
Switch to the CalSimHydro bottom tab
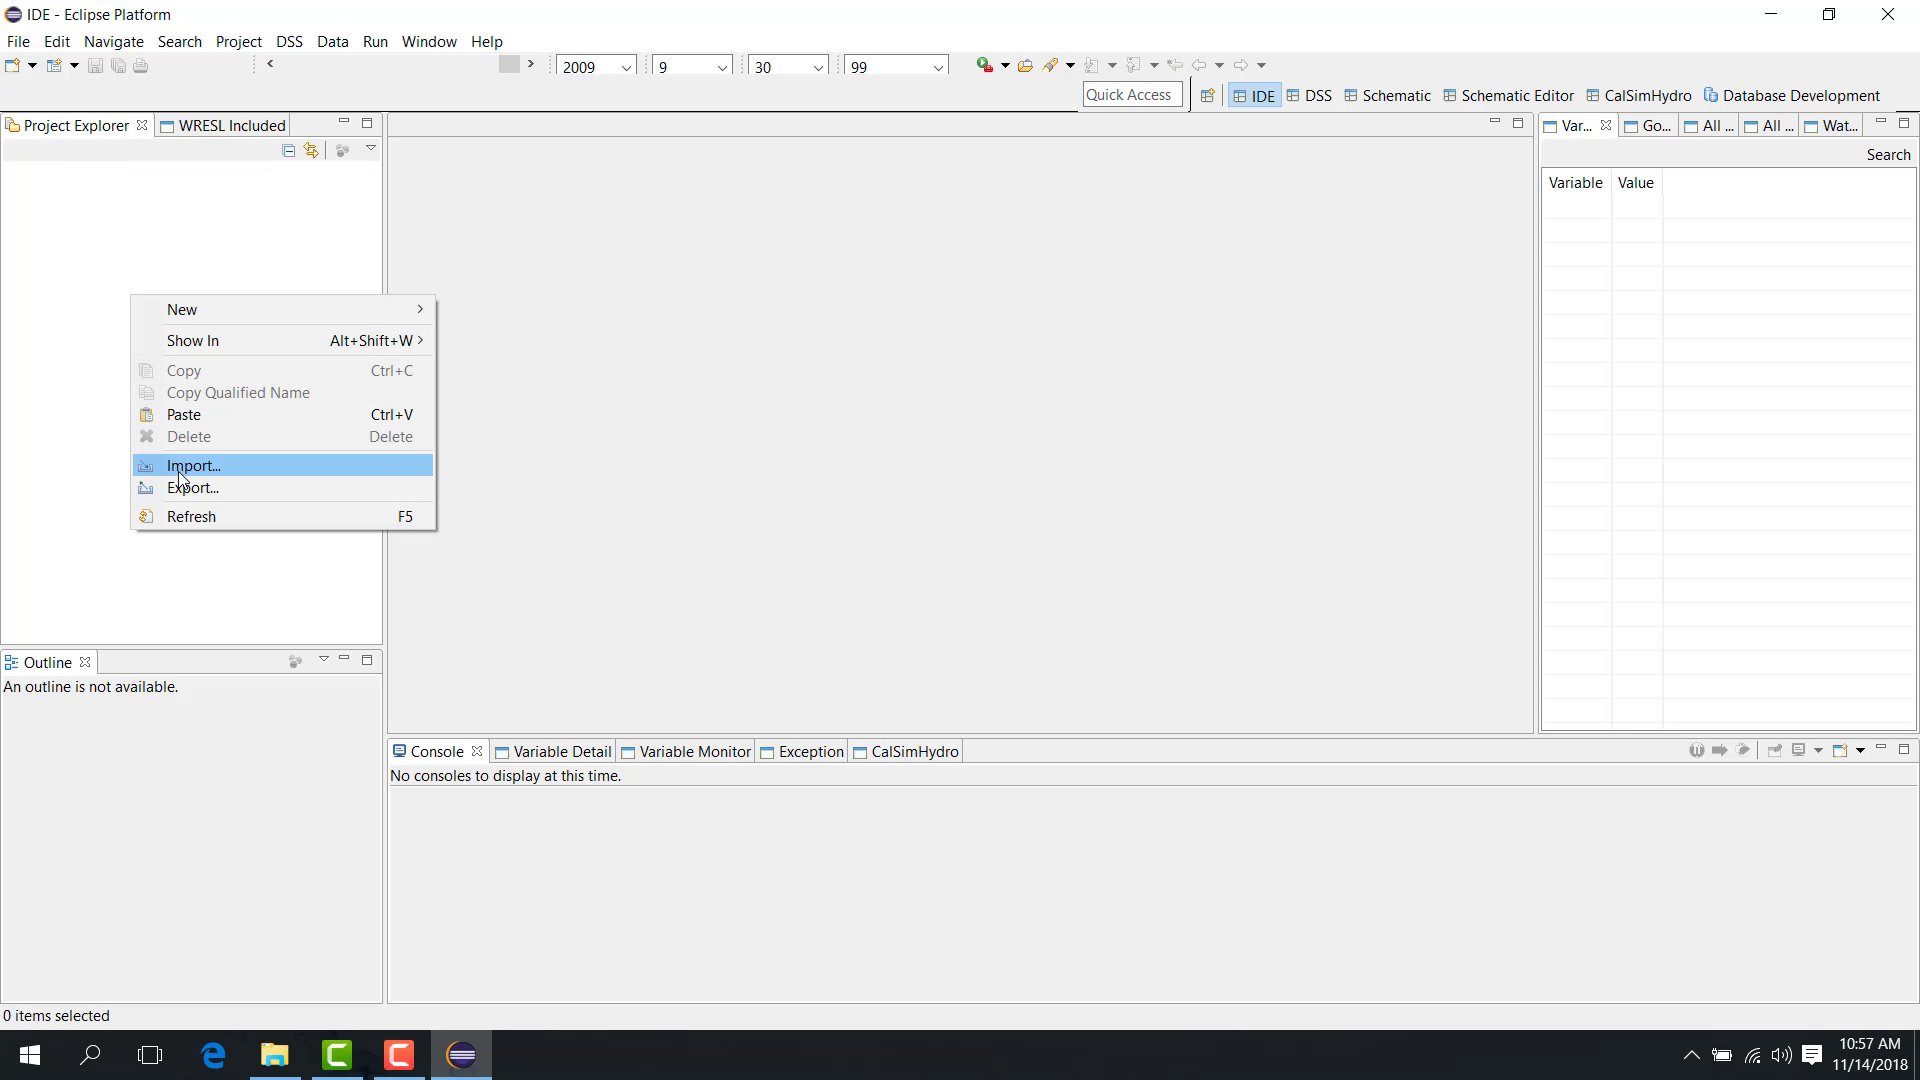click(906, 752)
